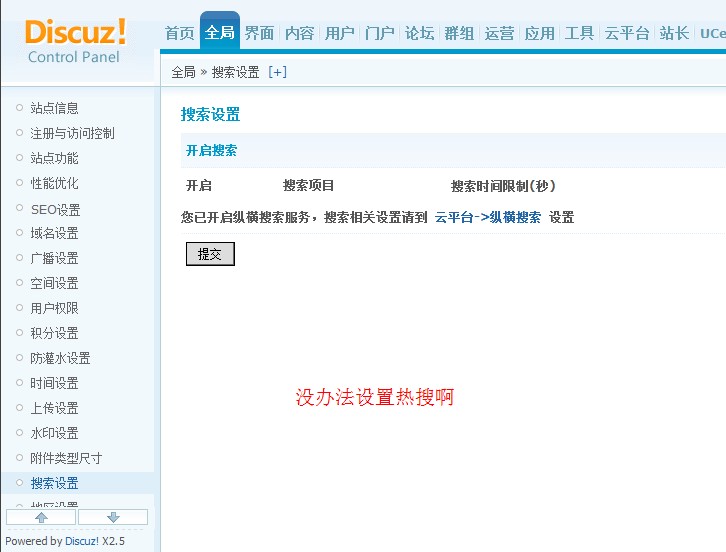Click the sidebar scroll down arrow

[113, 517]
